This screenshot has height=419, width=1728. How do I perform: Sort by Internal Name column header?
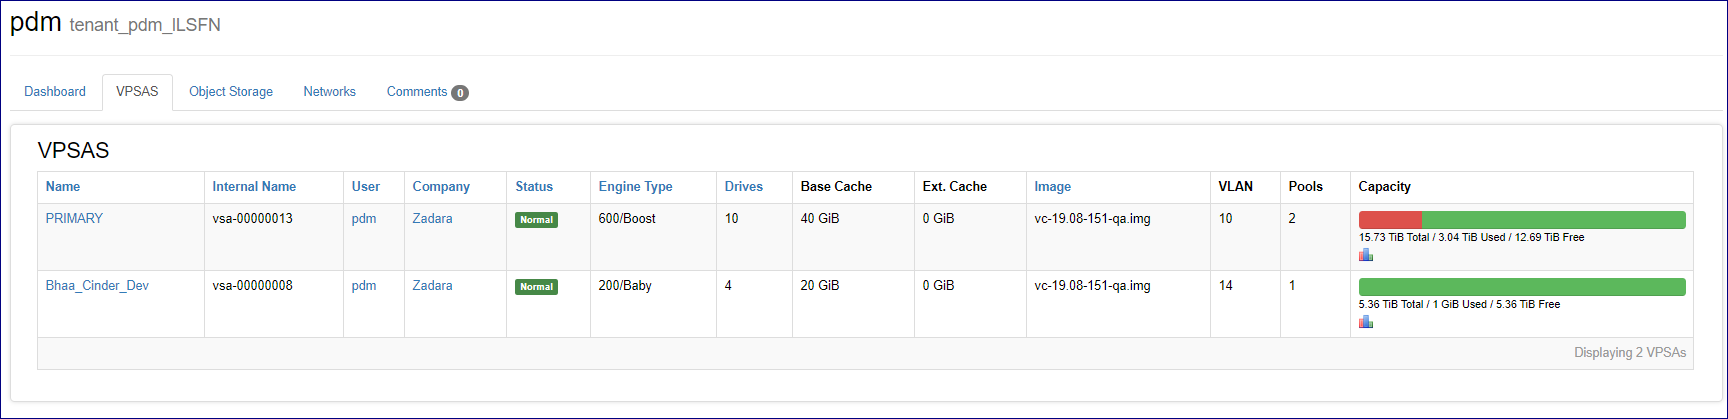click(254, 187)
